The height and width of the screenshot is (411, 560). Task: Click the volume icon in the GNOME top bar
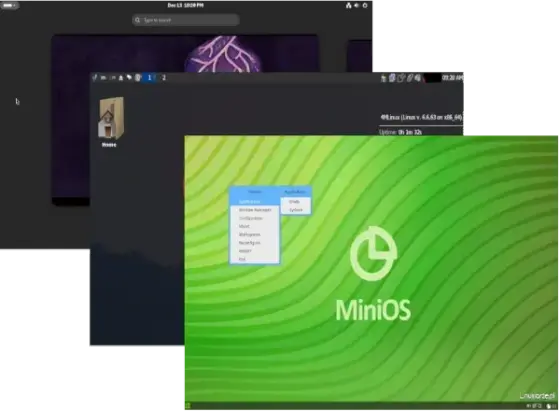[356, 5]
